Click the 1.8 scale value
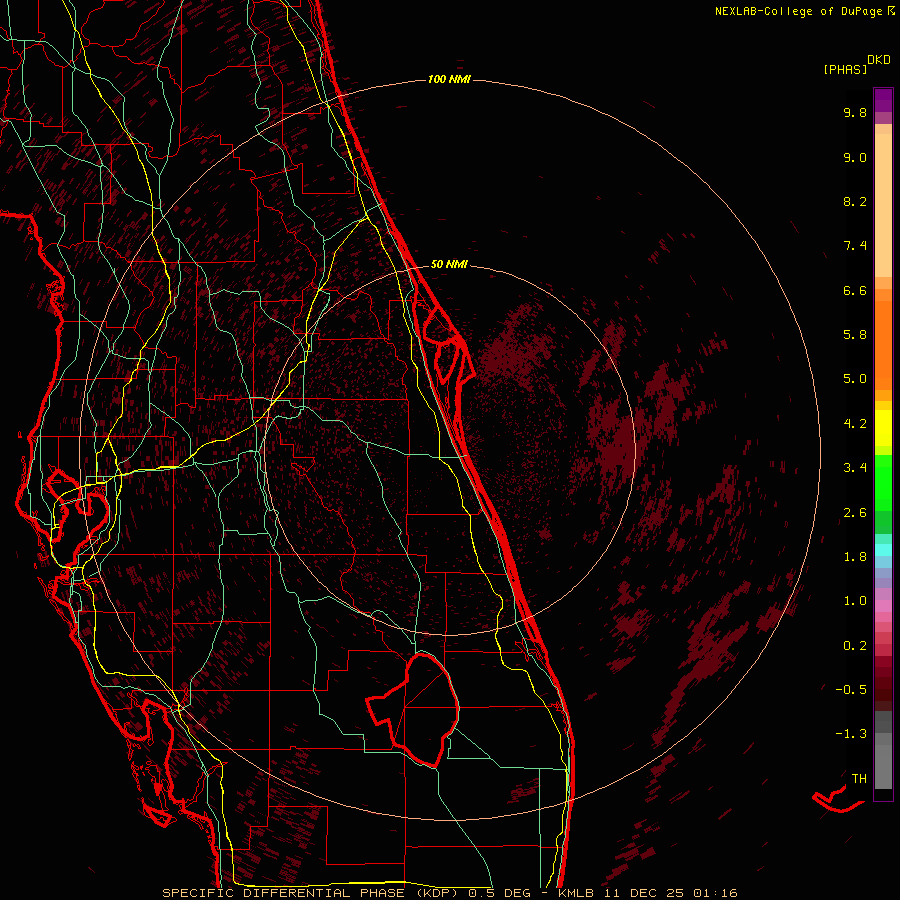The height and width of the screenshot is (900, 900). 855,557
